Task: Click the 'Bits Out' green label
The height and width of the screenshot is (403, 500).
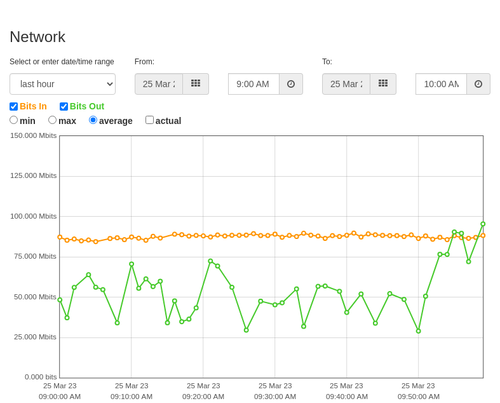Action: click(87, 106)
